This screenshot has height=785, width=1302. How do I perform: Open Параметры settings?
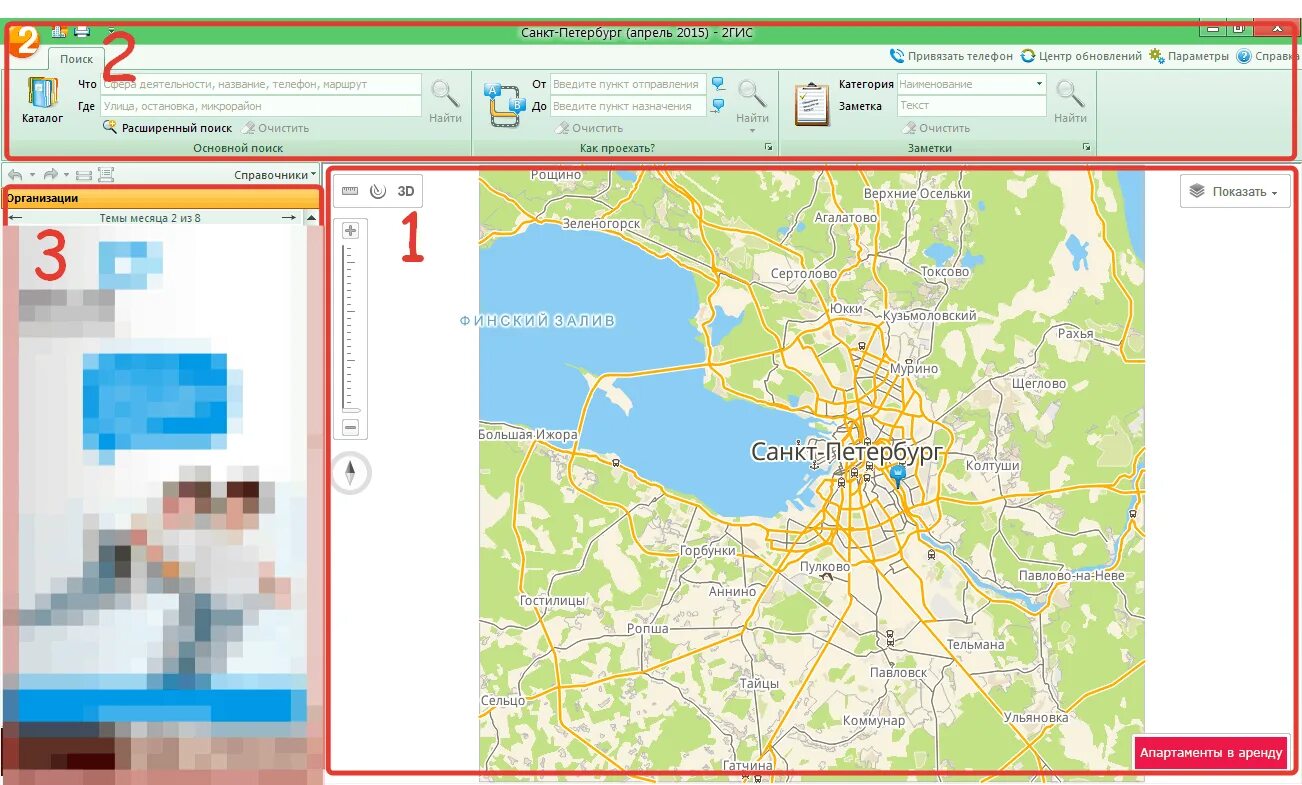pyautogui.click(x=1189, y=56)
